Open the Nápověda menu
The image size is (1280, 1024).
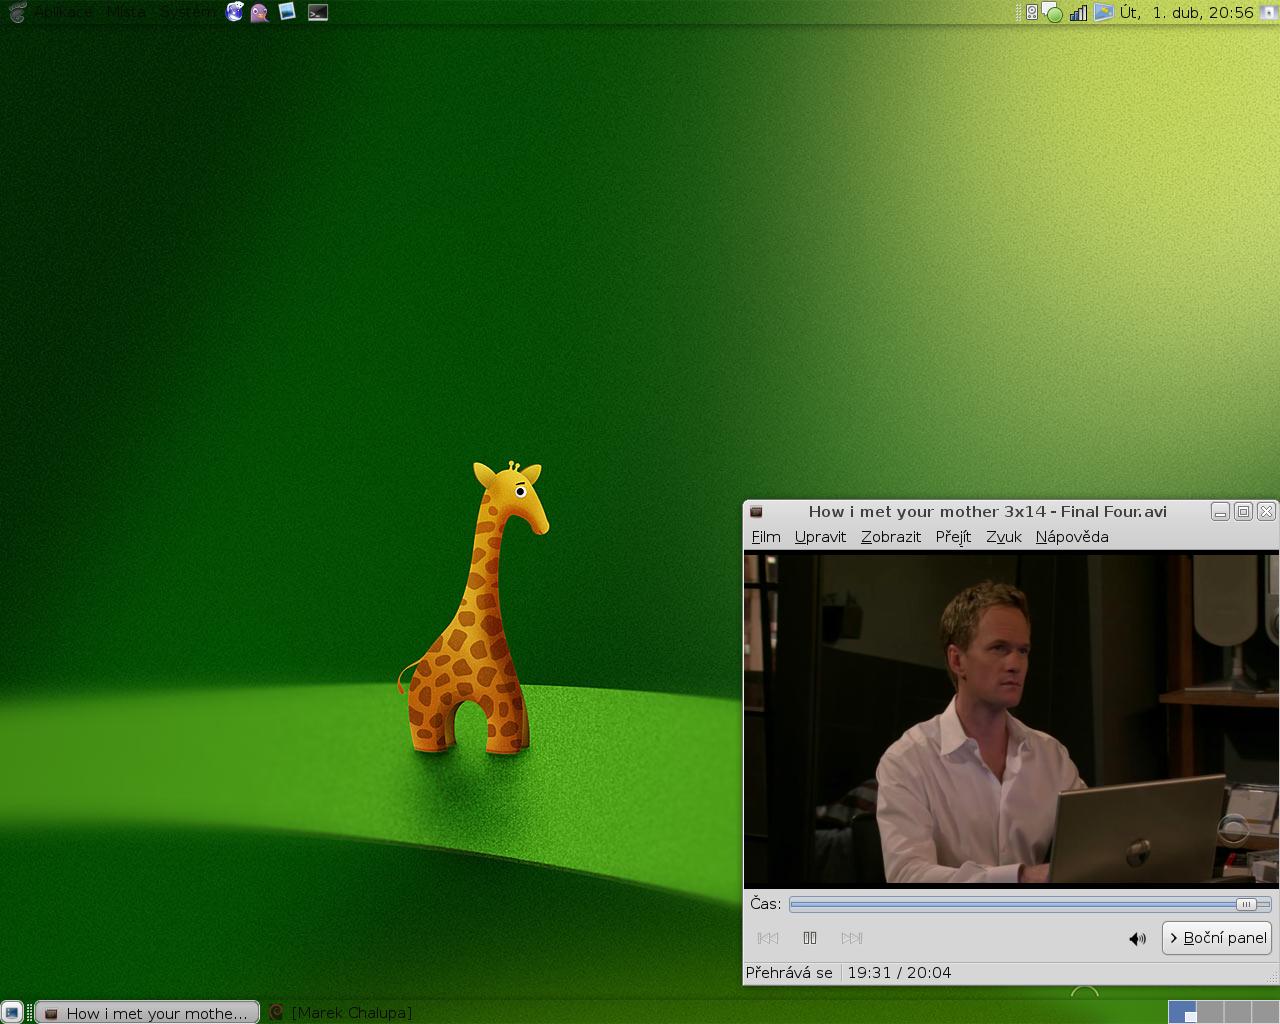coord(1072,537)
